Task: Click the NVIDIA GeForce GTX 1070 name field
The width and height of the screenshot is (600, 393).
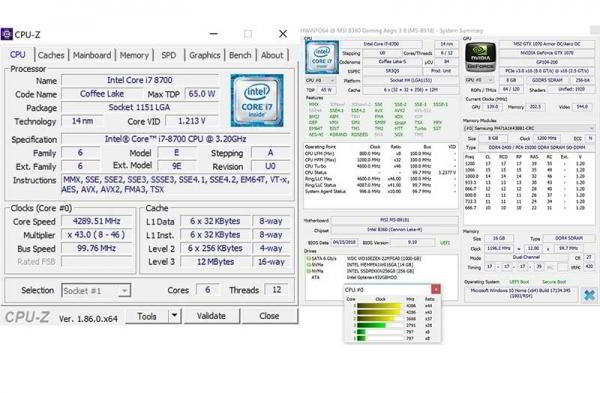Action: [x=546, y=53]
